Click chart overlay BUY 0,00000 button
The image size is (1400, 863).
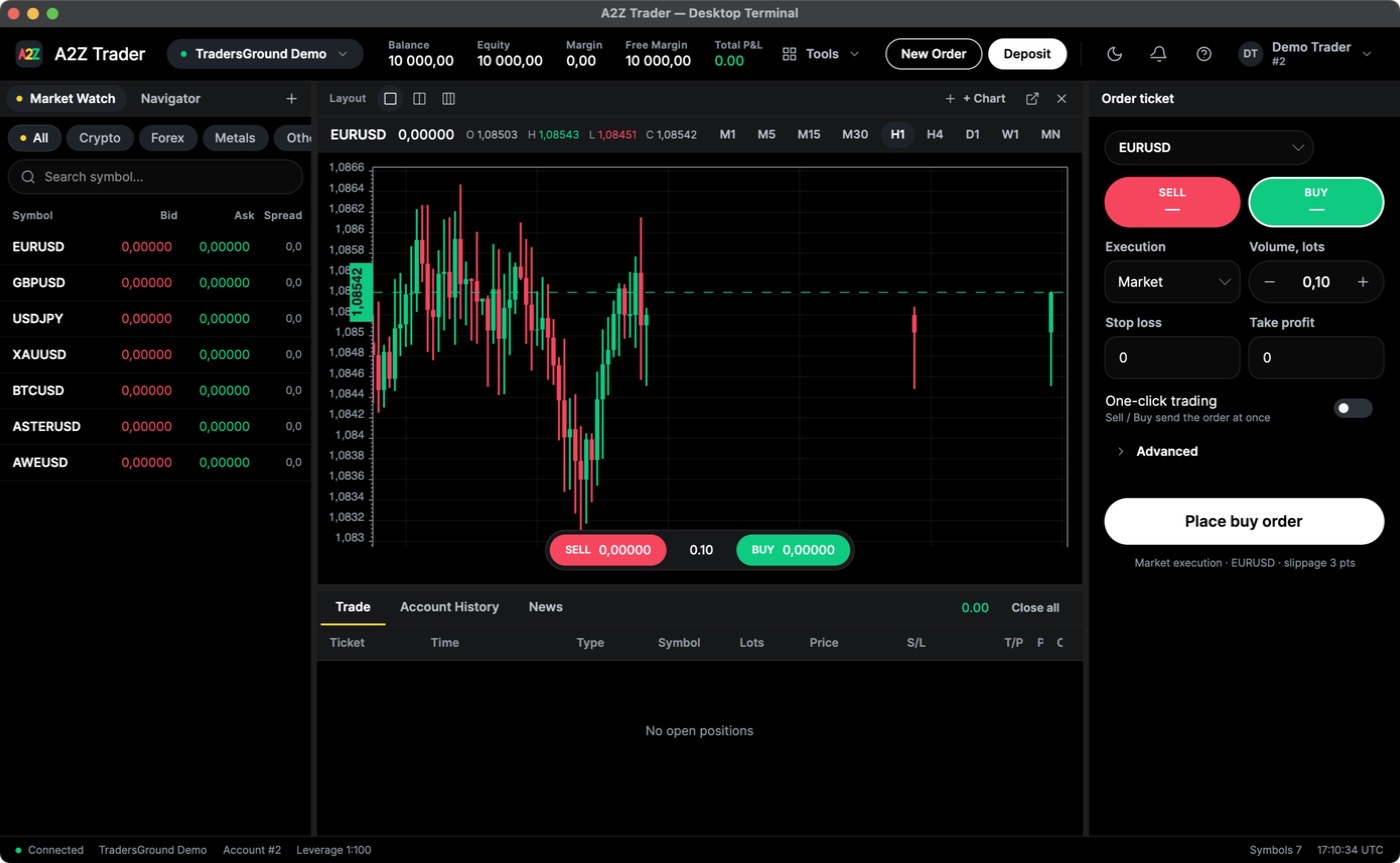pos(793,550)
